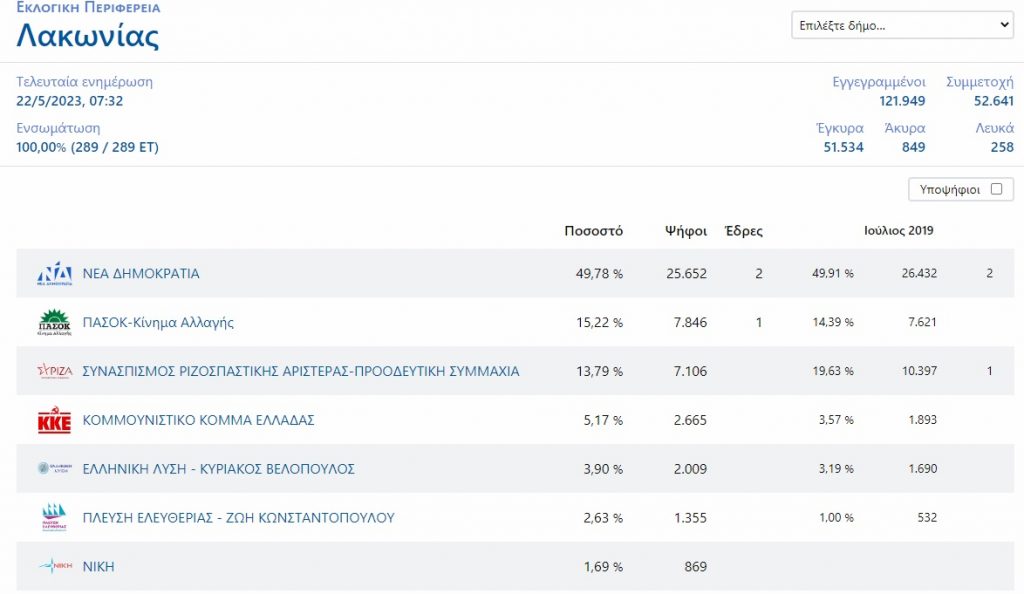Click the ΣΥΡΙΖΑ party logo
The image size is (1024, 594).
click(54, 372)
